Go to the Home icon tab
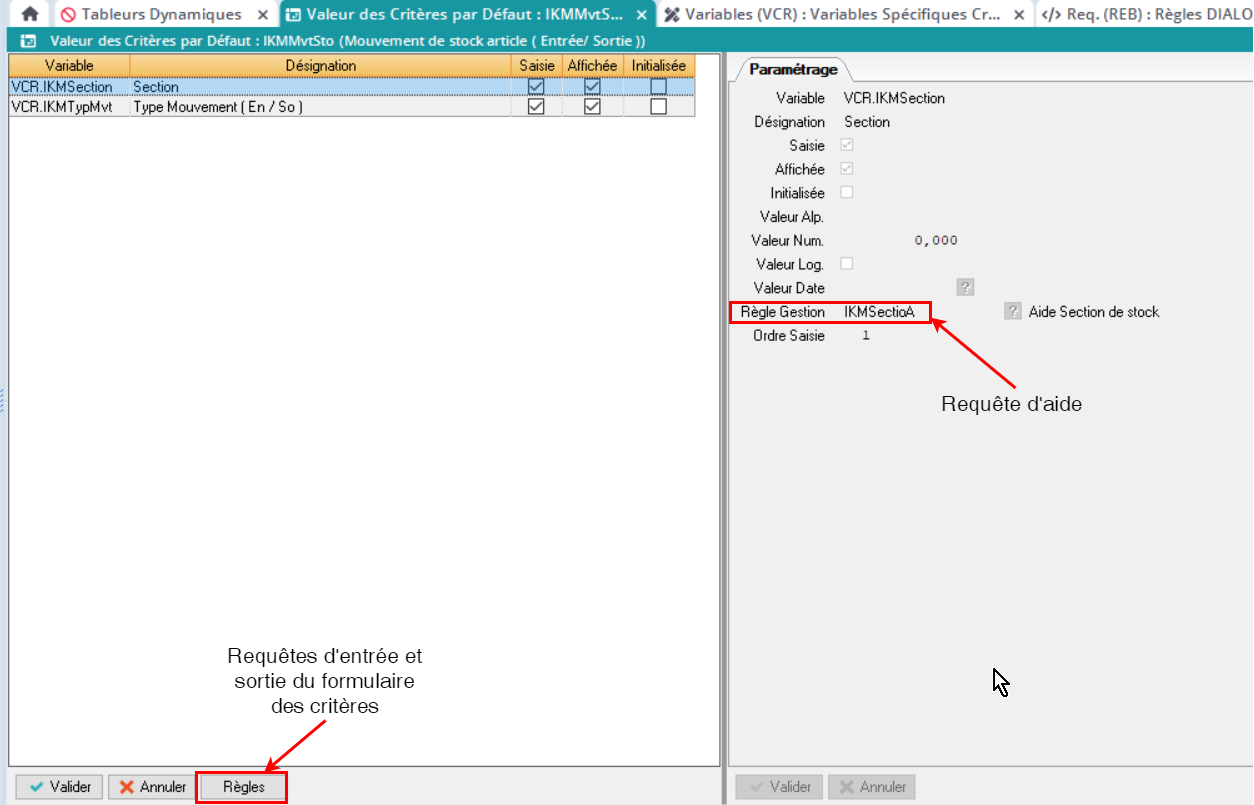This screenshot has width=1254, height=805. coord(30,14)
